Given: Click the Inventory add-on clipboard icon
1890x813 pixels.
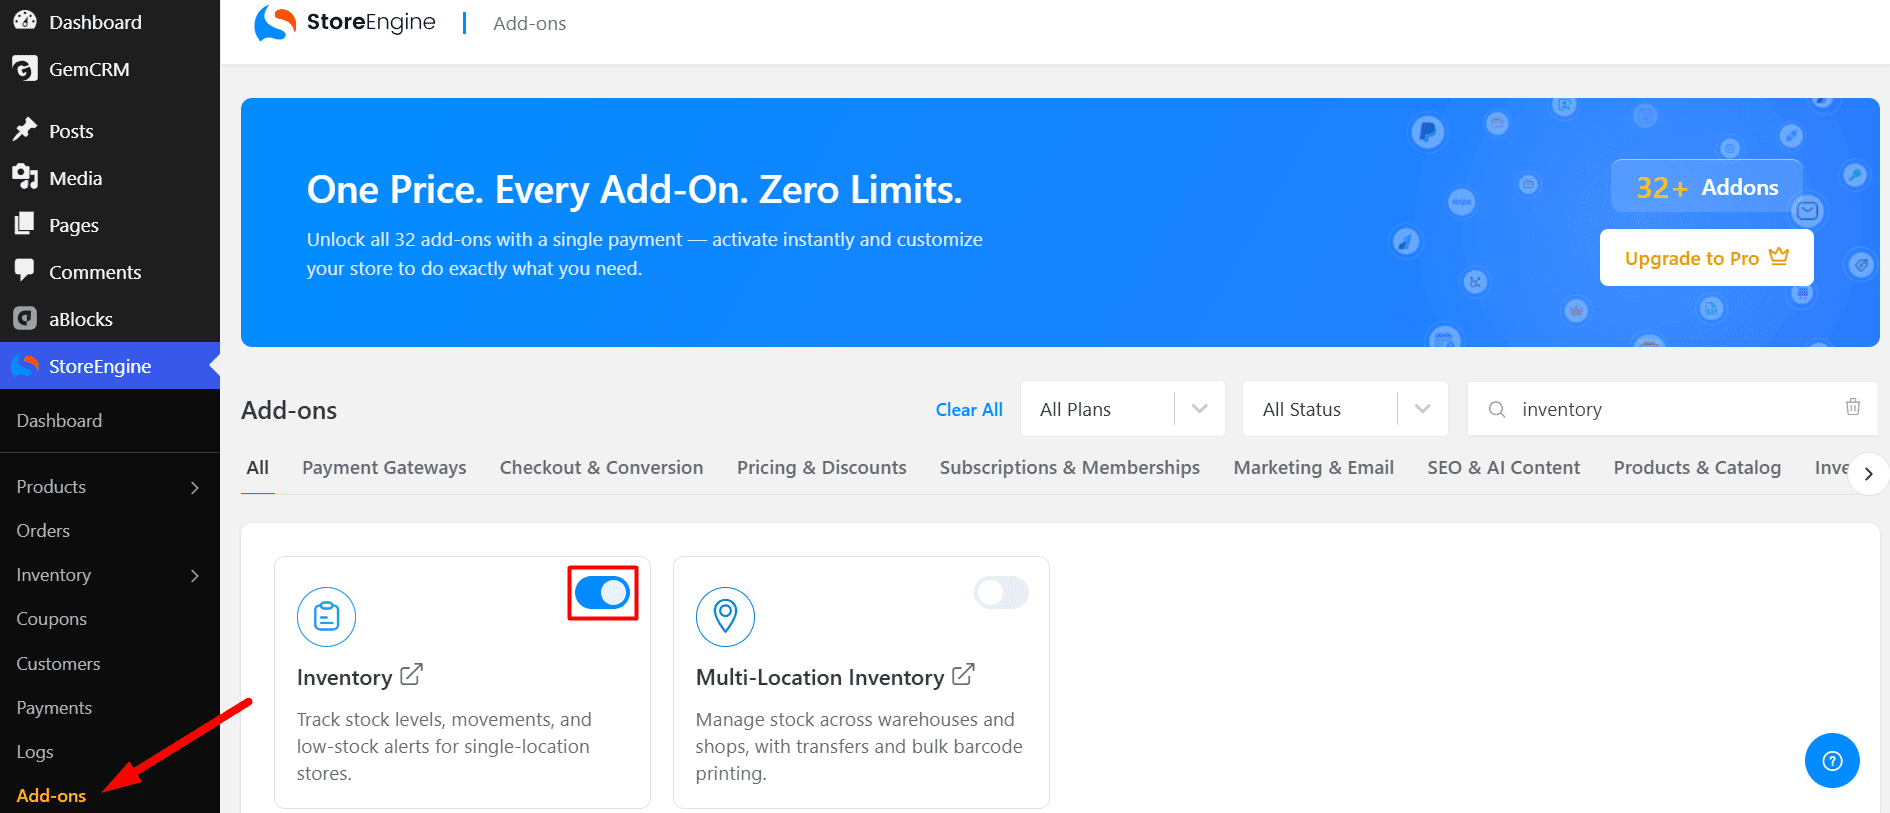Looking at the screenshot, I should (x=326, y=616).
